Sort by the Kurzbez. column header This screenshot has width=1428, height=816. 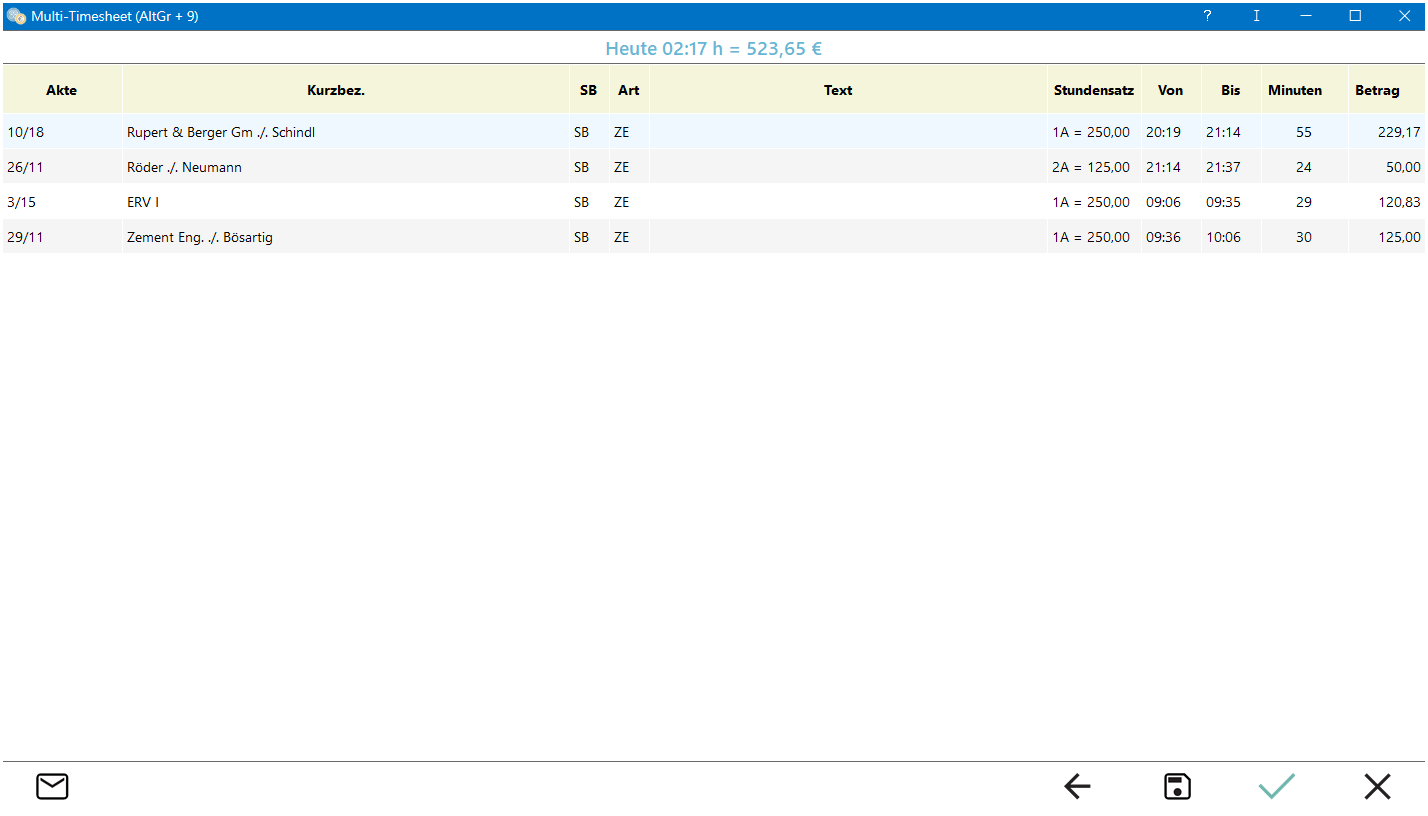335,90
